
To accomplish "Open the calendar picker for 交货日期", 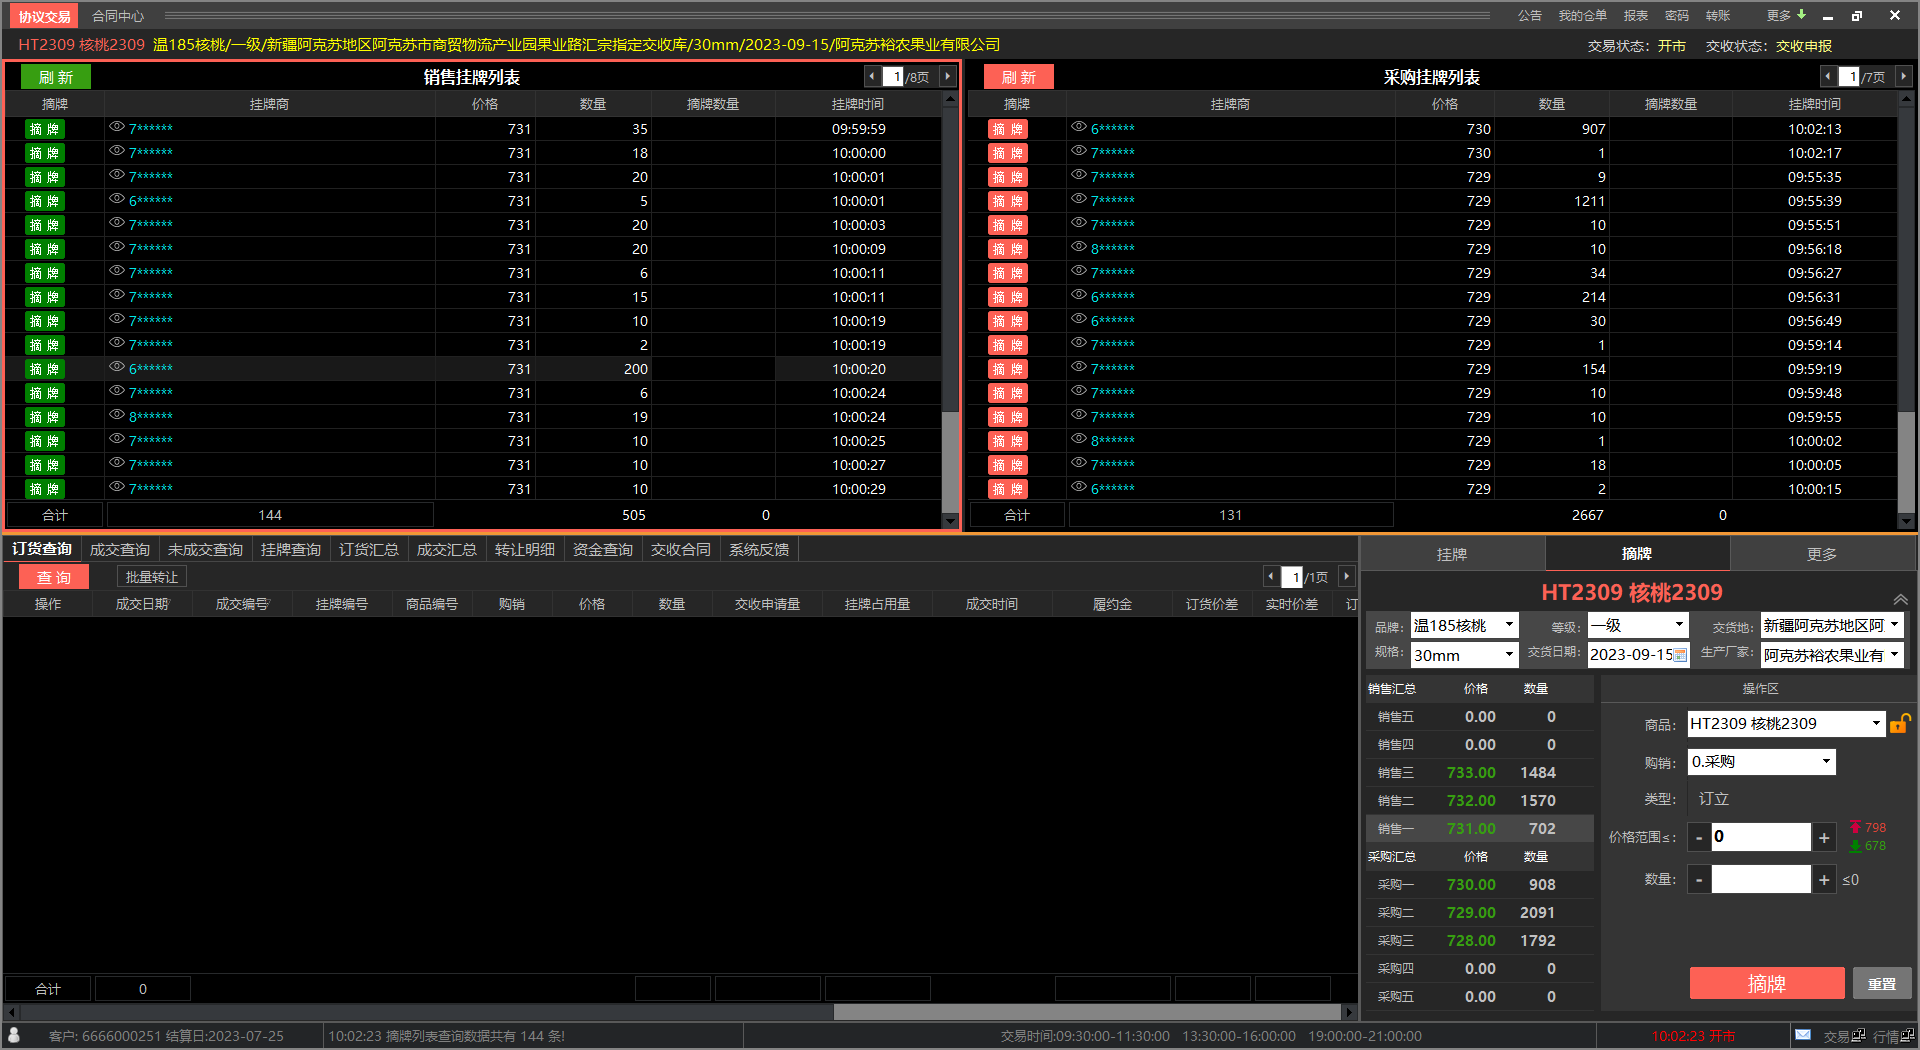I will [x=1680, y=655].
